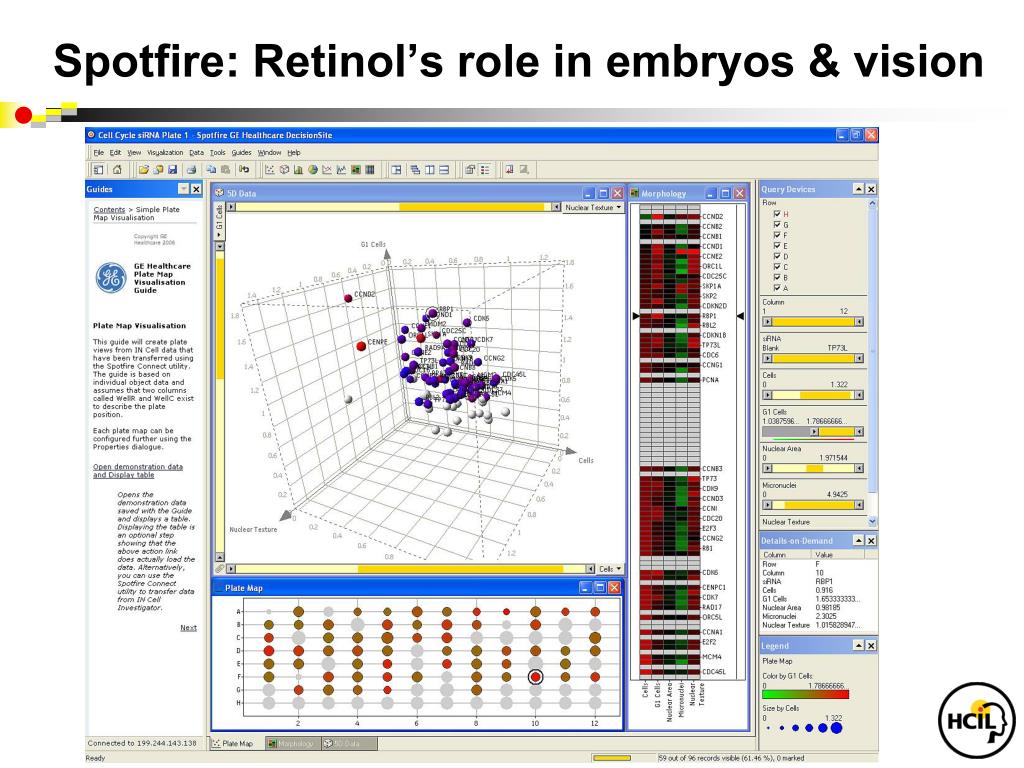Create a new heat map visualization
Image resolution: width=1024 pixels, height=768 pixels.
tap(356, 170)
